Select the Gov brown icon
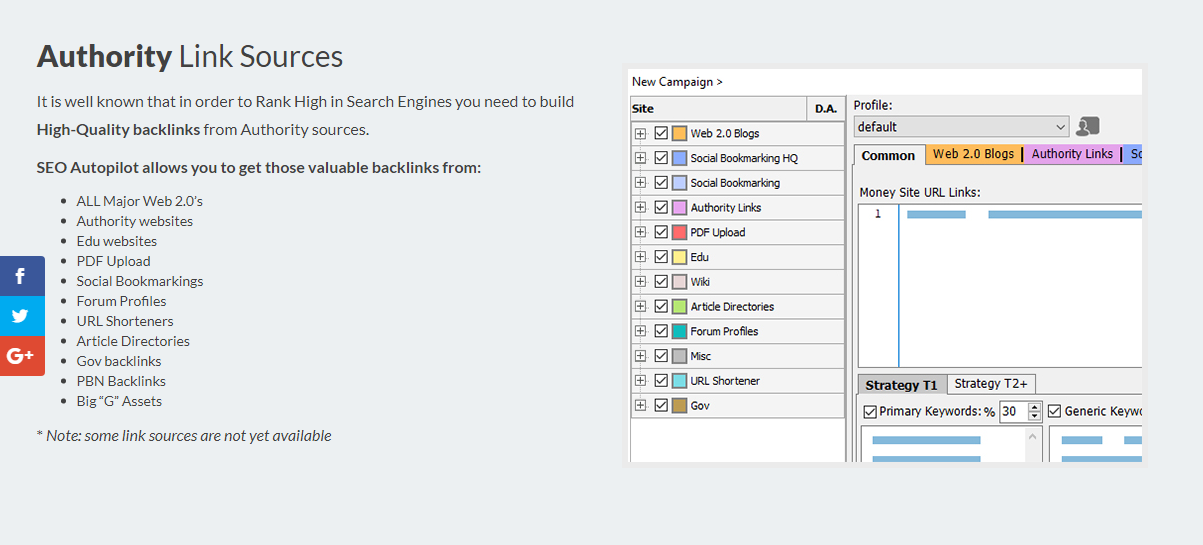 679,406
